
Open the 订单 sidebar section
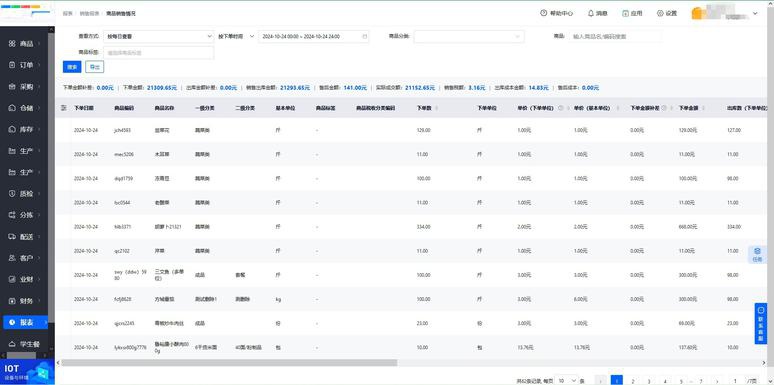tap(24, 65)
